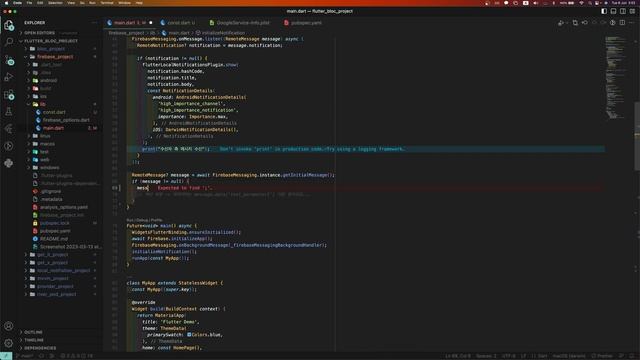Click the Spotlight search icon in menu bar
Screen dimensions: 640x360
coord(590,3)
